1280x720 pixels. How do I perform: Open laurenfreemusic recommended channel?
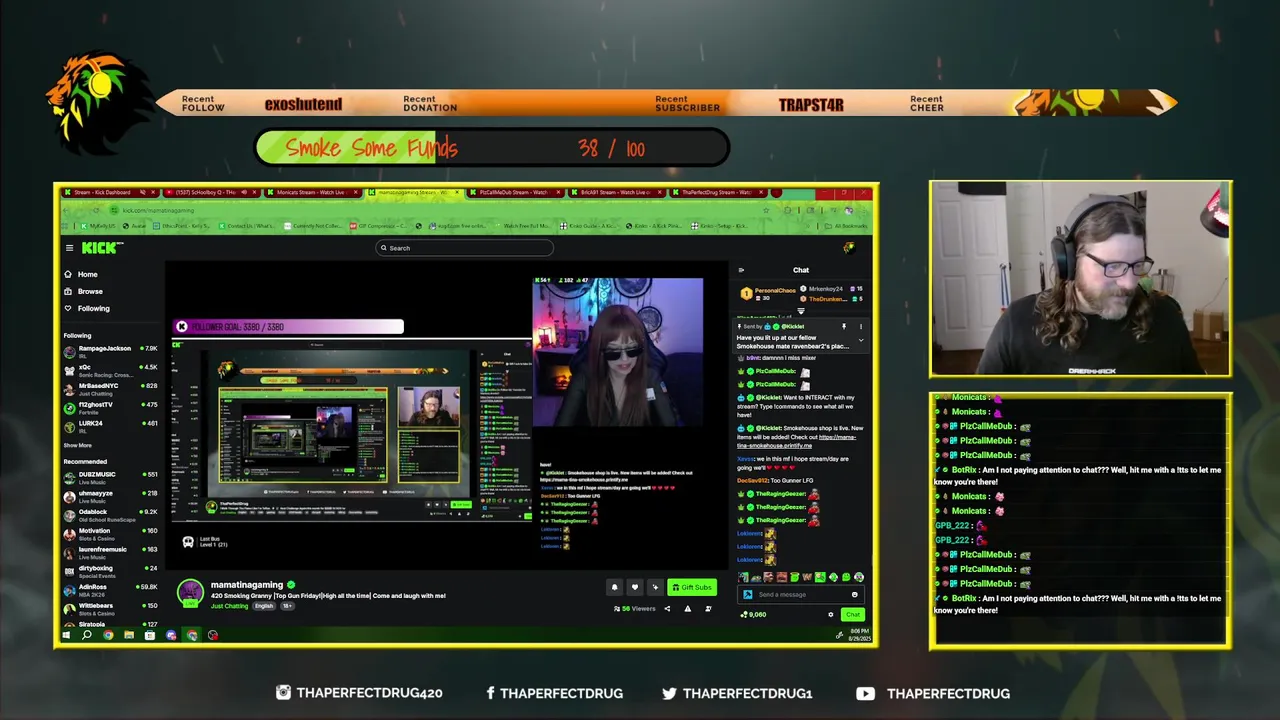[x=110, y=552]
